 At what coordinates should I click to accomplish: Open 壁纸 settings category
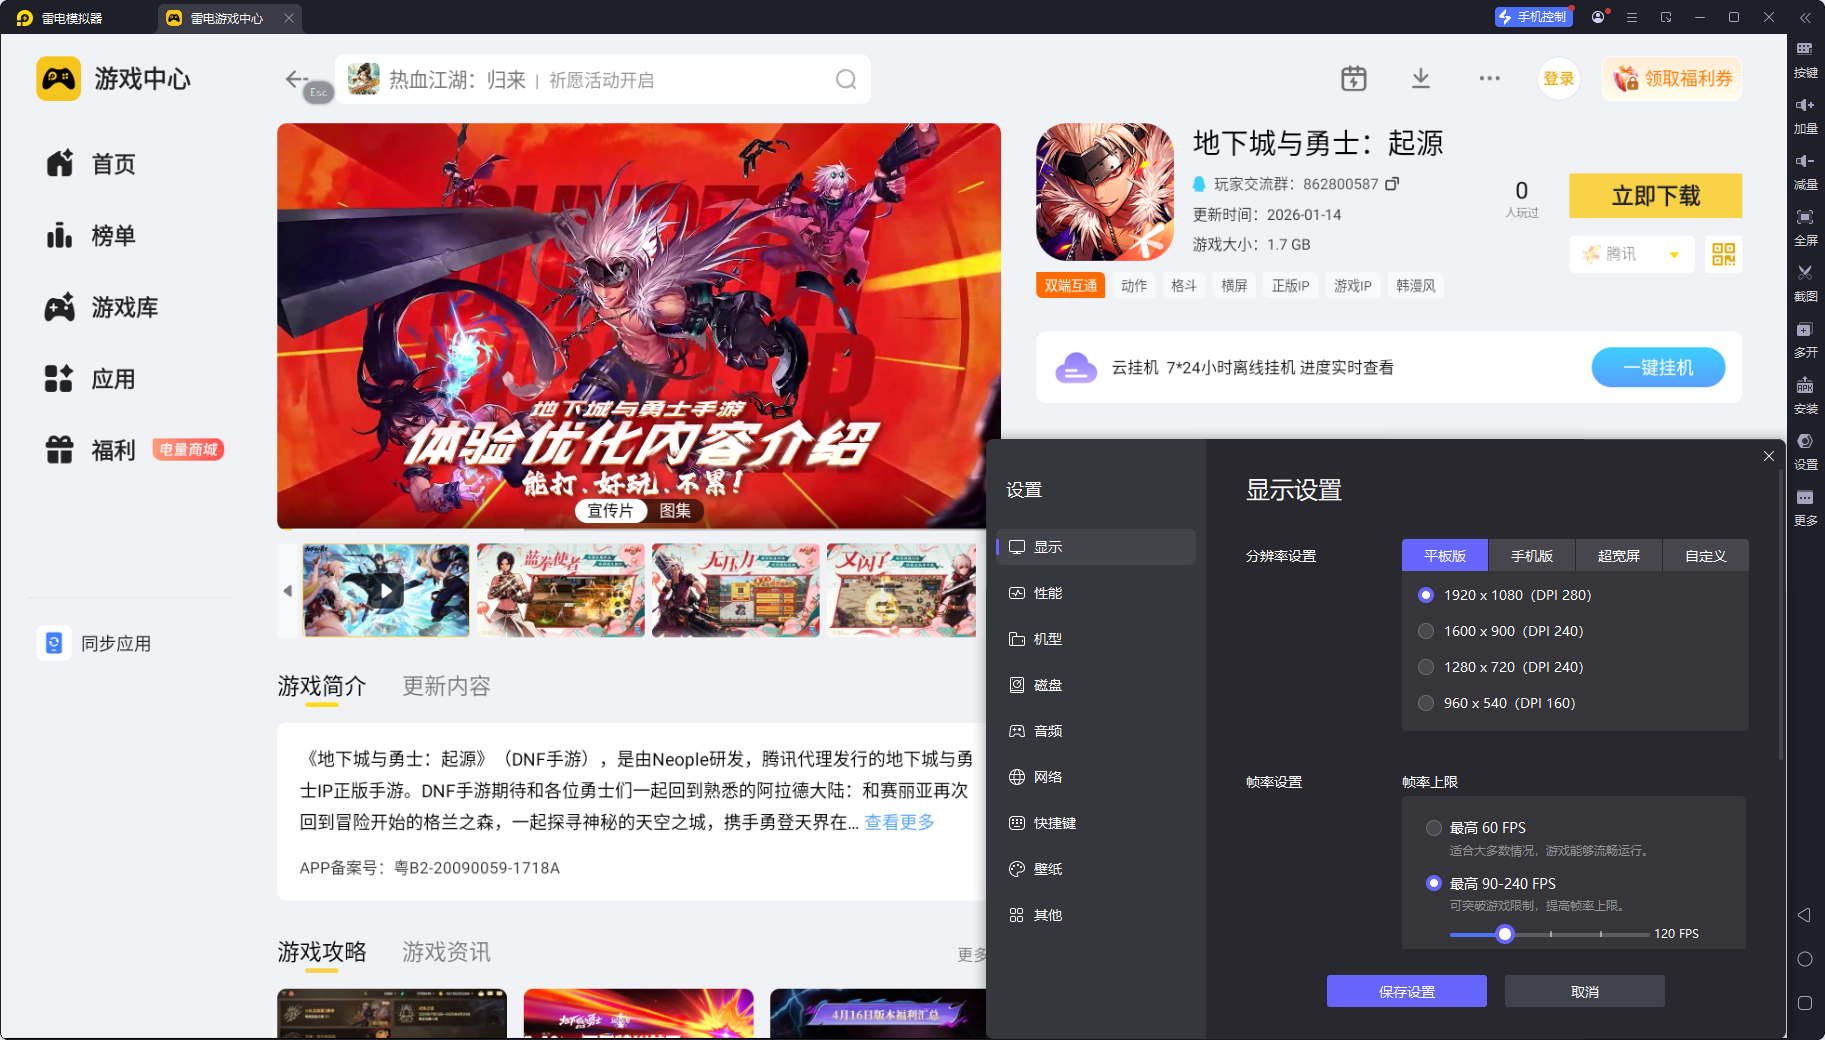pos(1096,869)
